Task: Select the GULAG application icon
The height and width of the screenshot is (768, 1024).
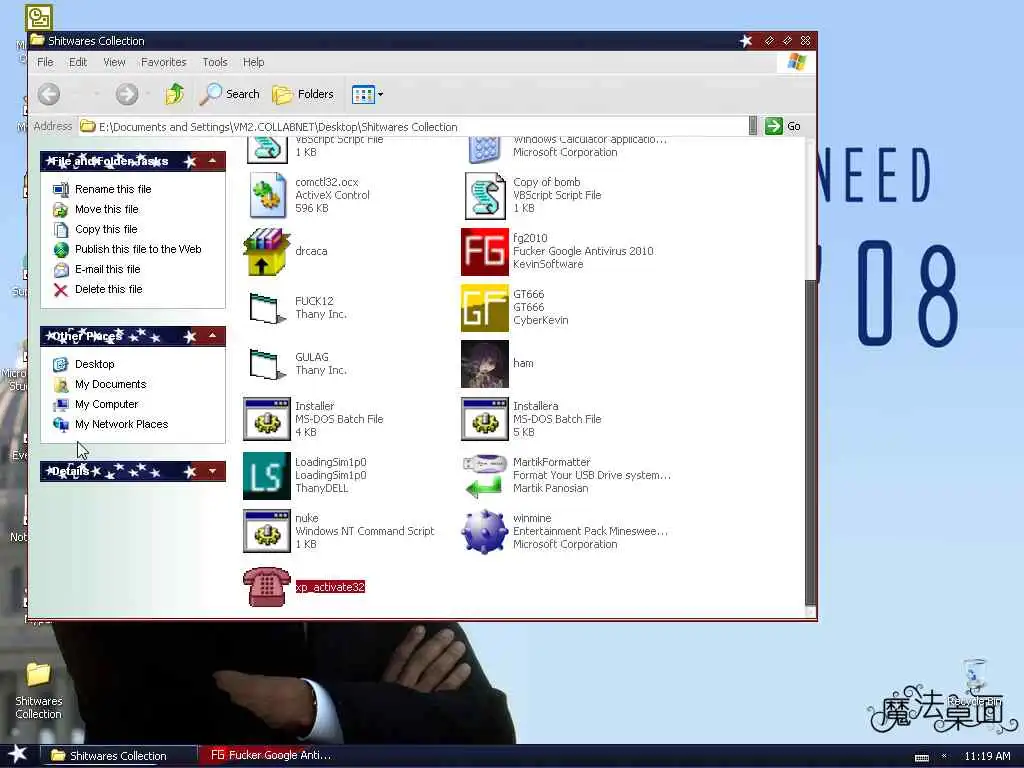Action: coord(267,364)
